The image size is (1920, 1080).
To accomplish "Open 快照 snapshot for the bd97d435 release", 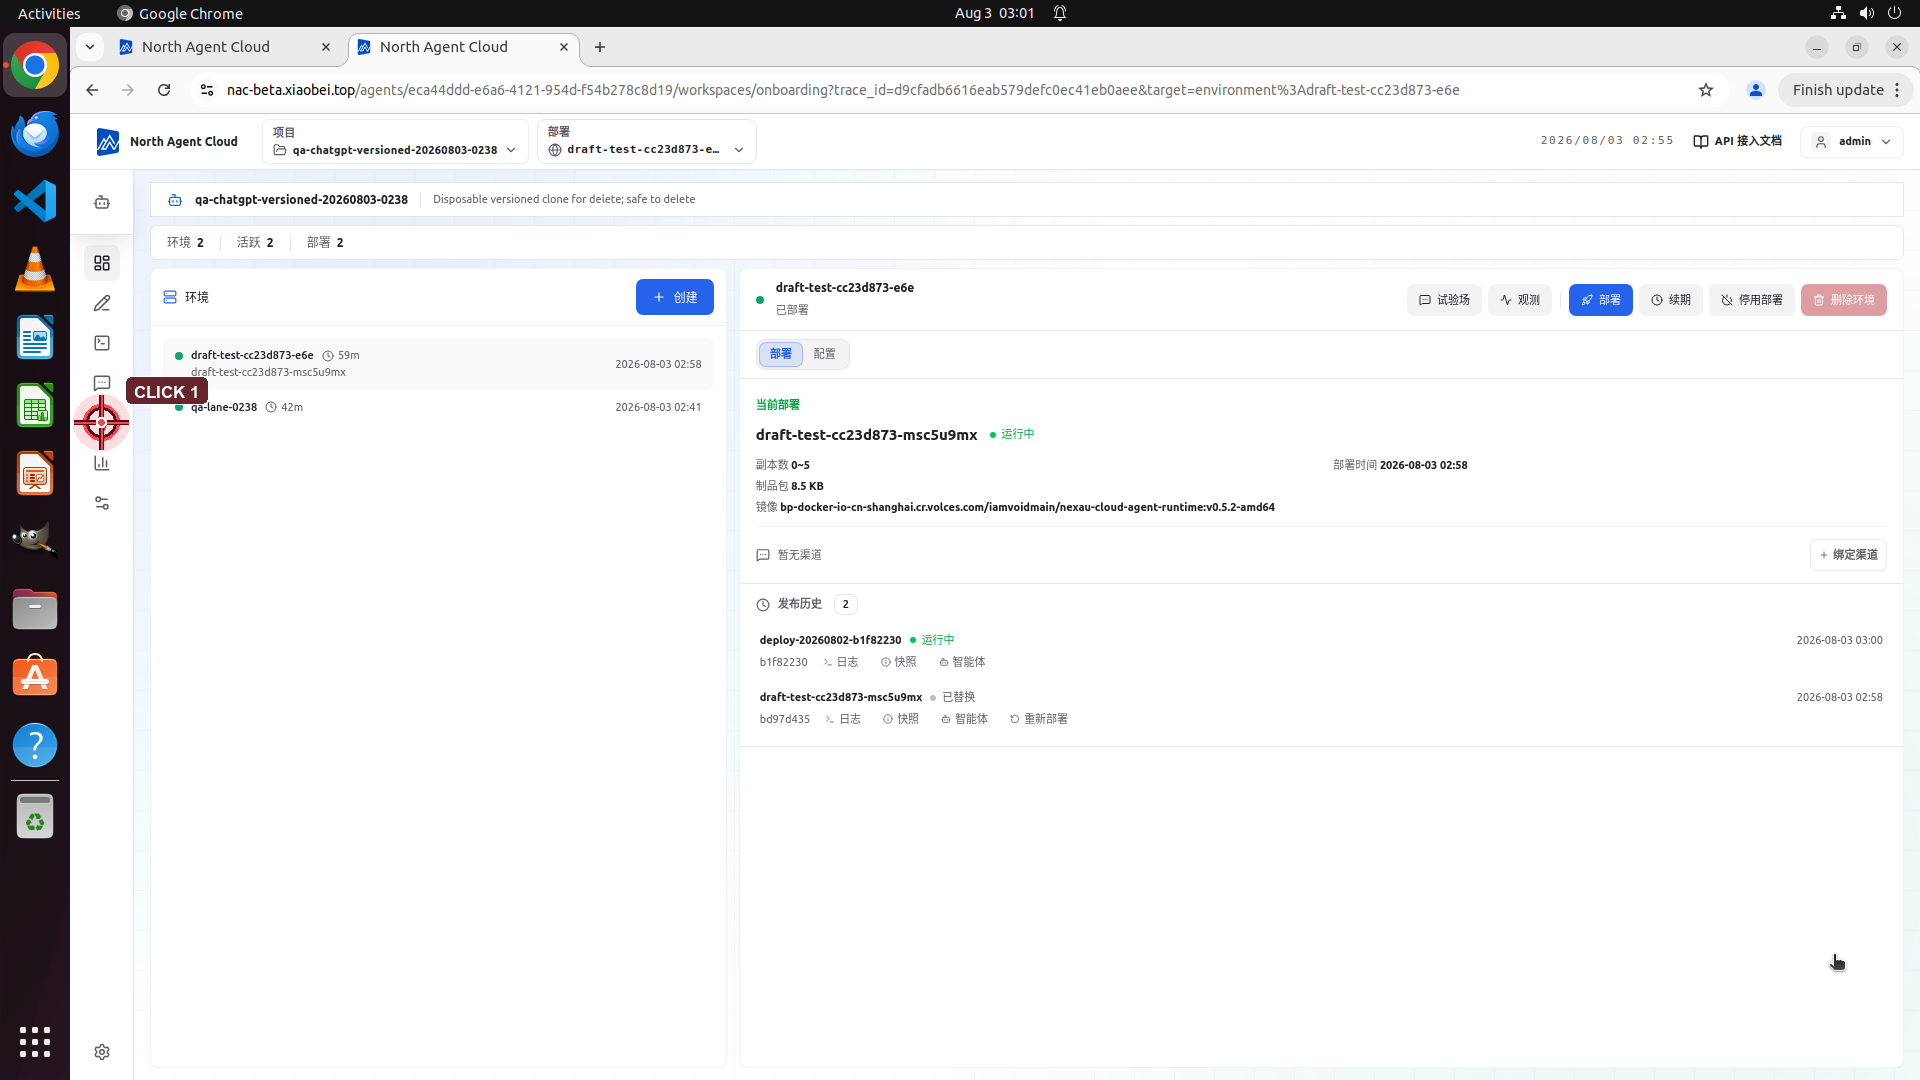I will point(901,719).
